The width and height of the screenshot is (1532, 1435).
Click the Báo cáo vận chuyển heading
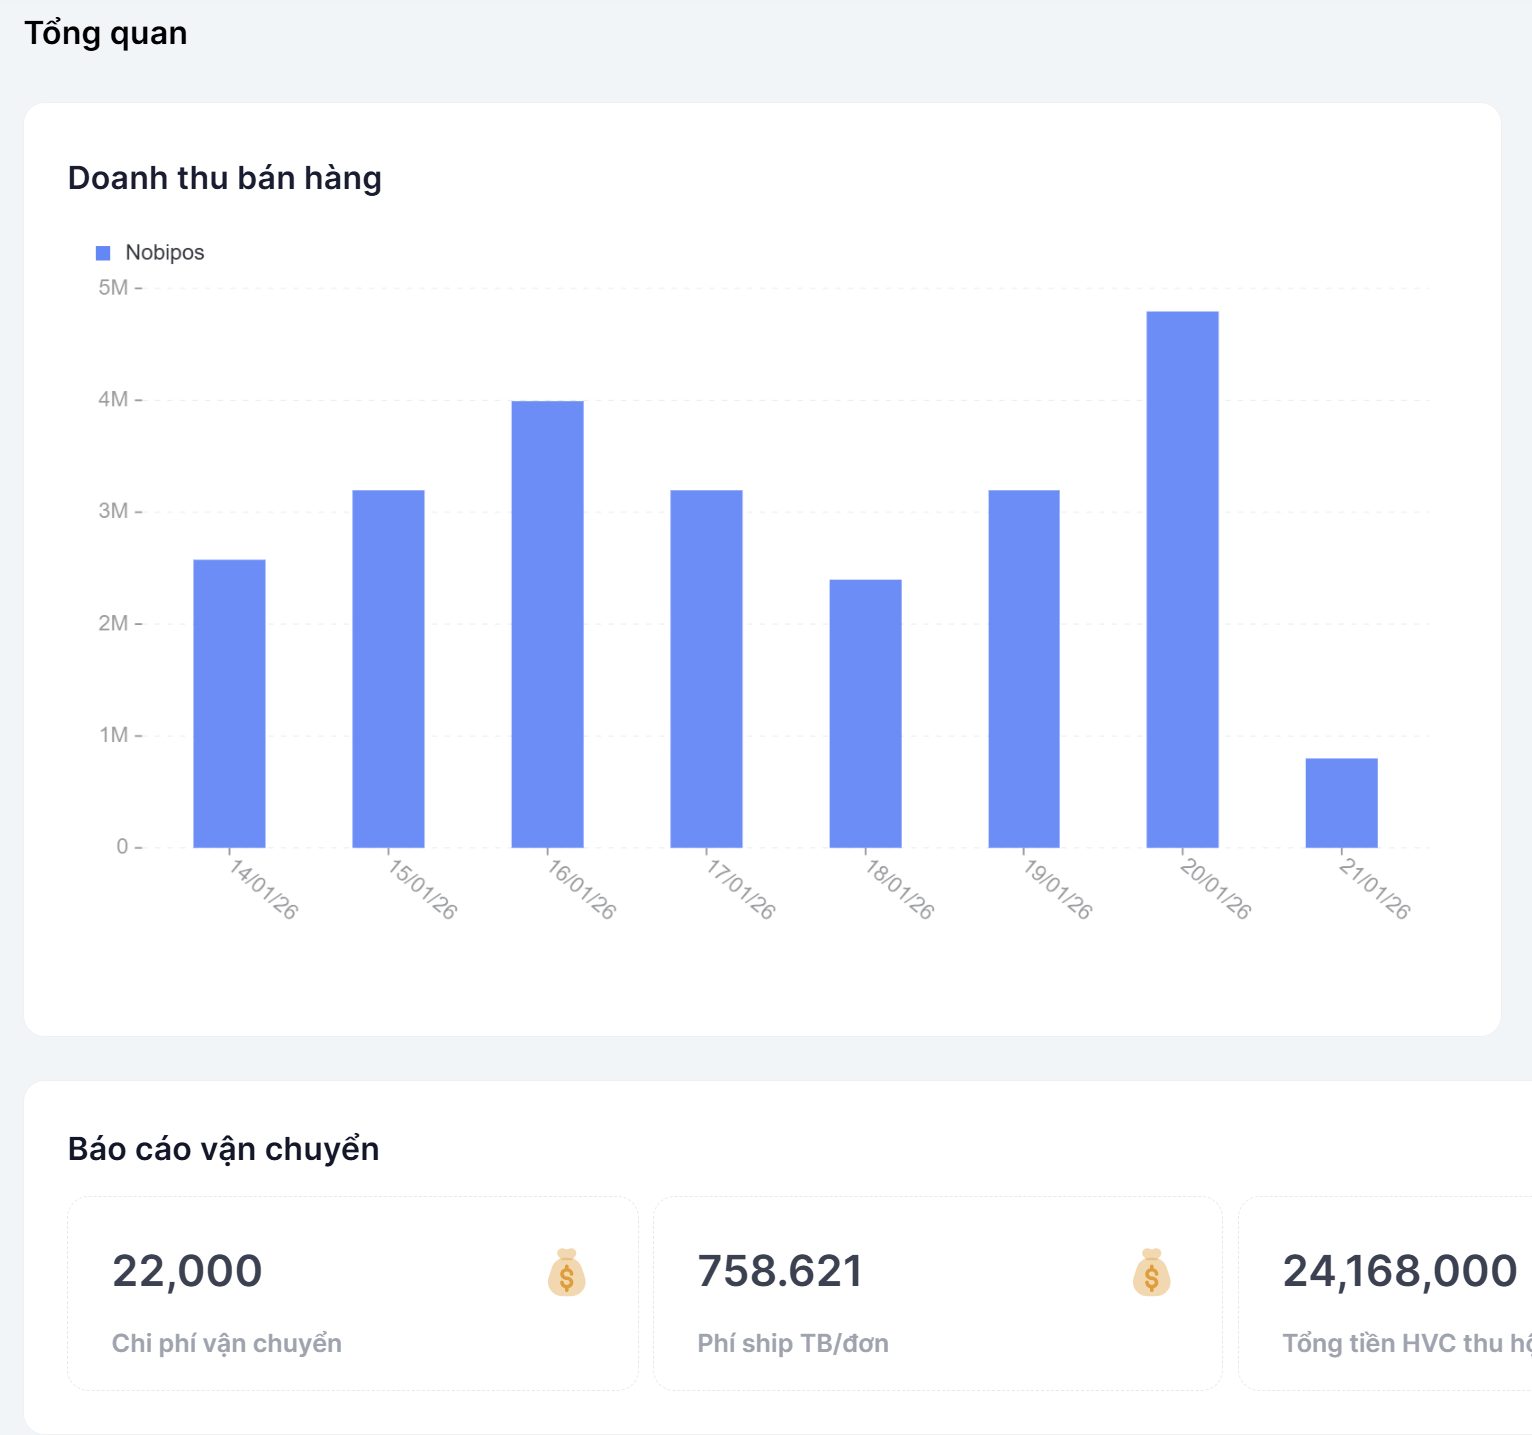pyautogui.click(x=224, y=1149)
